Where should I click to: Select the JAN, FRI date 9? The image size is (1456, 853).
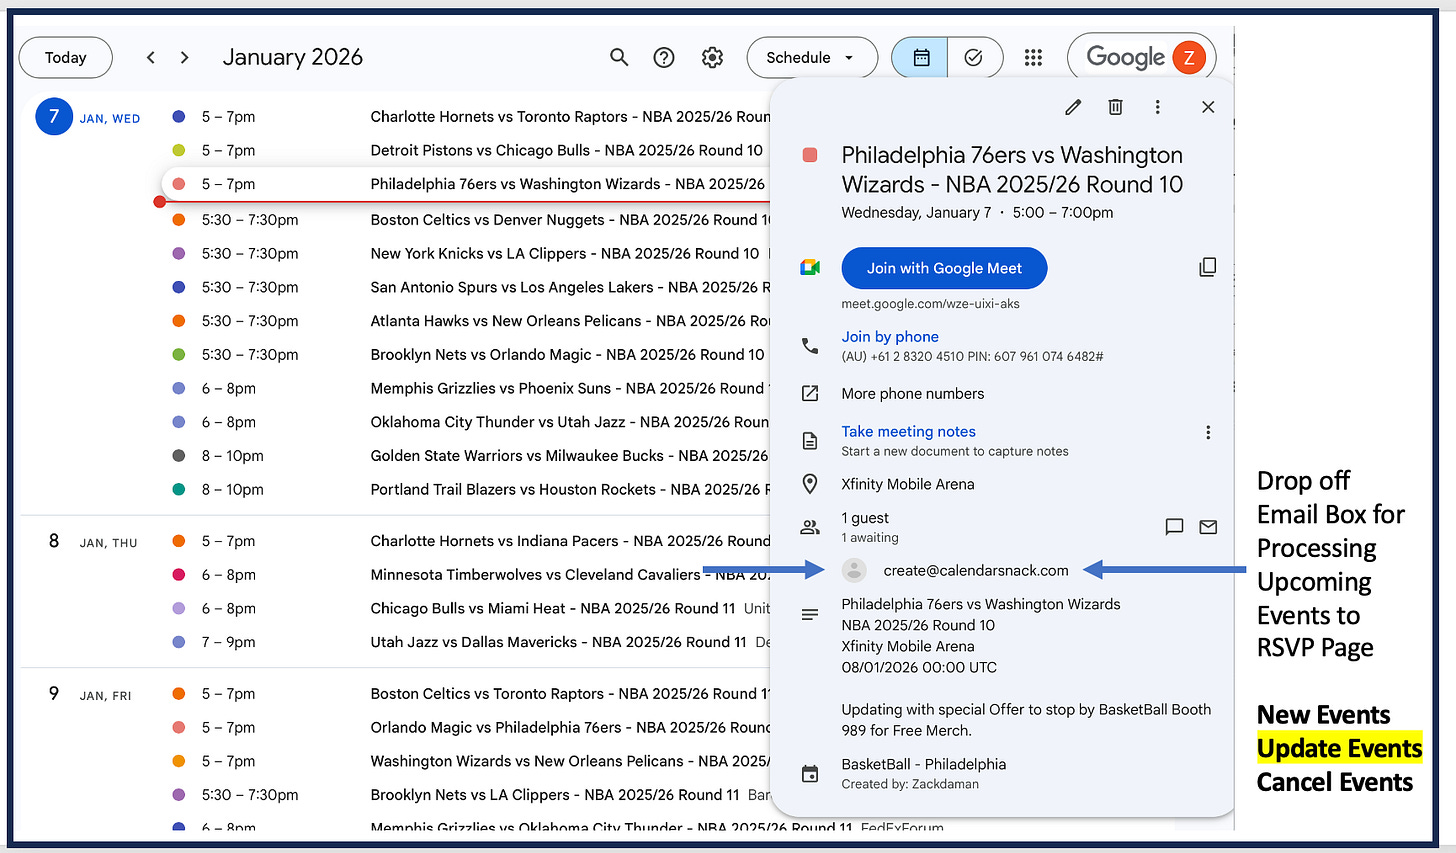pyautogui.click(x=54, y=694)
